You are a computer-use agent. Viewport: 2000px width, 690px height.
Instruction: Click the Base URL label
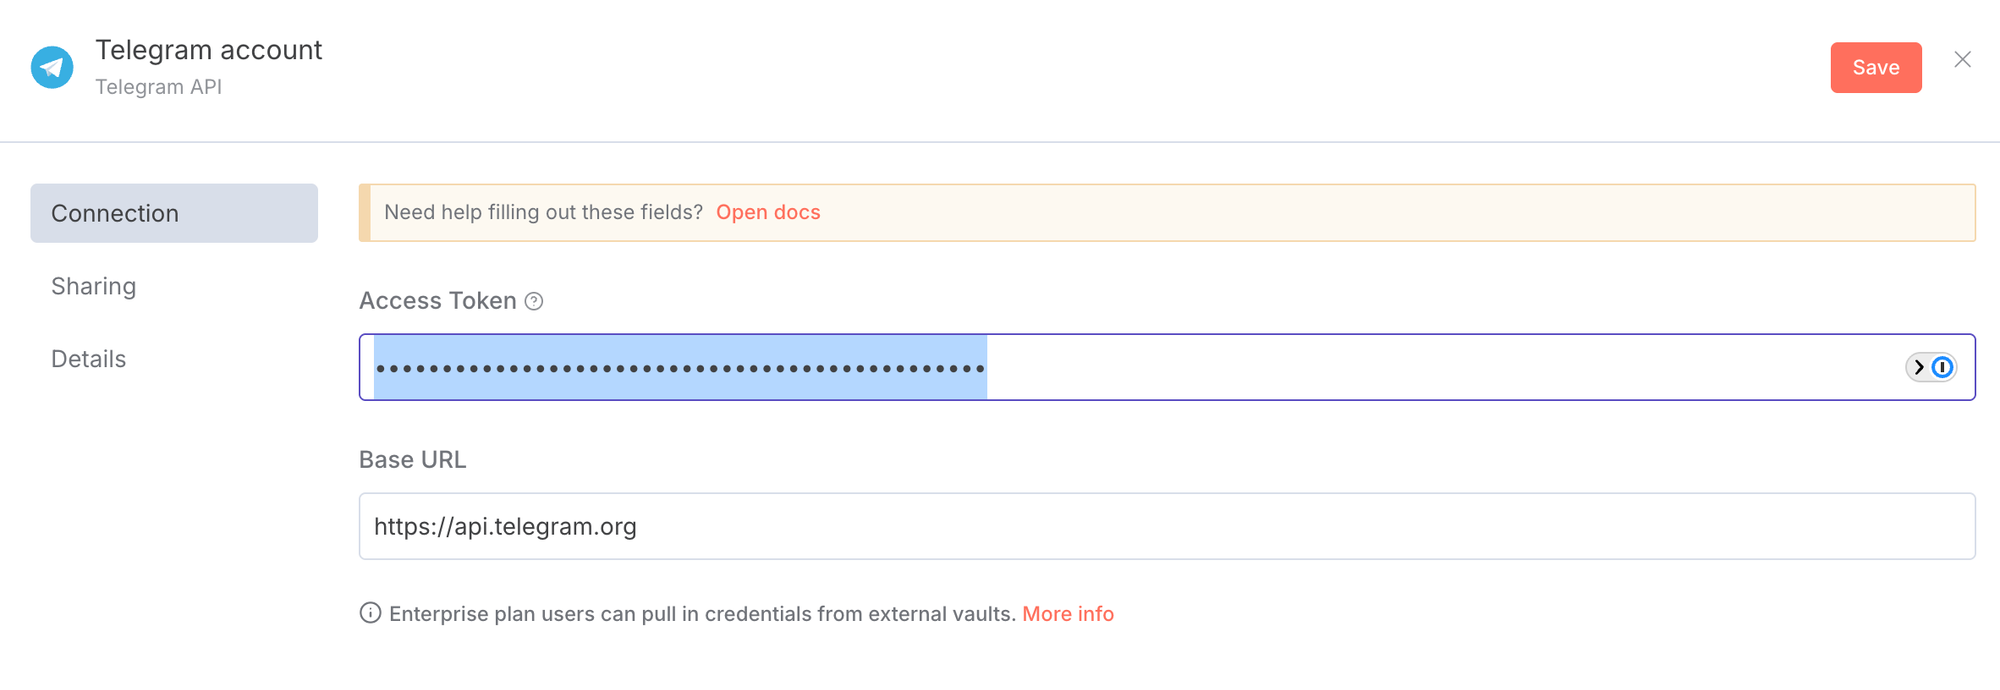coord(412,460)
